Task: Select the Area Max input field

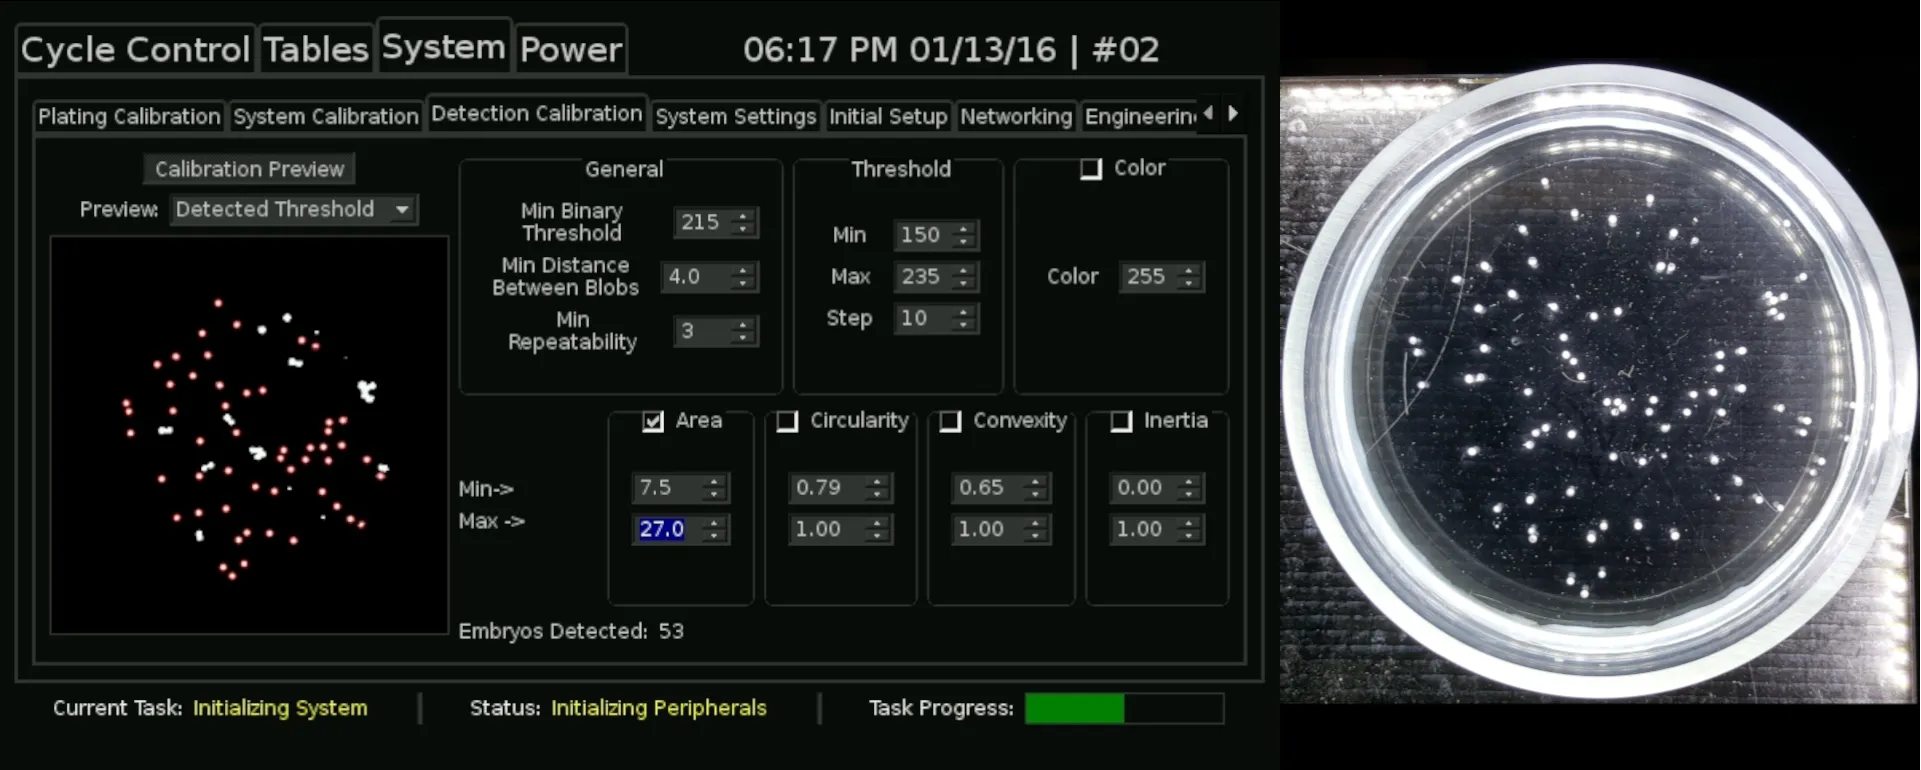Action: tap(667, 529)
